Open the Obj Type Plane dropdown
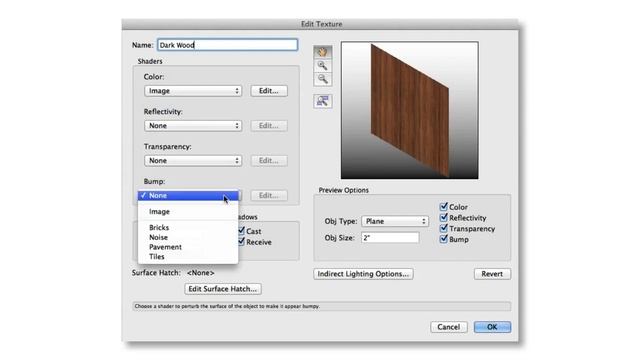The width and height of the screenshot is (640, 360). [395, 221]
